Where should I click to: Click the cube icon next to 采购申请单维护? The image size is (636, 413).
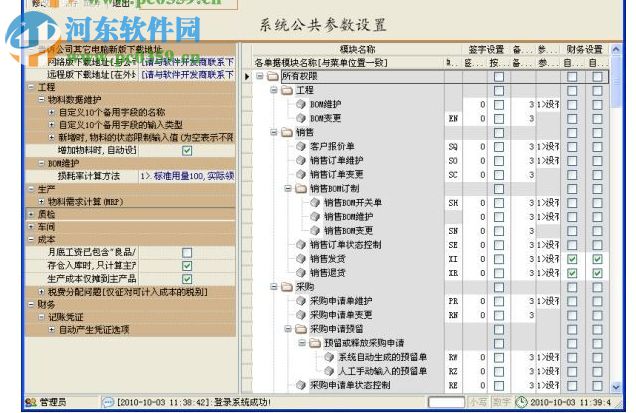pyautogui.click(x=301, y=301)
